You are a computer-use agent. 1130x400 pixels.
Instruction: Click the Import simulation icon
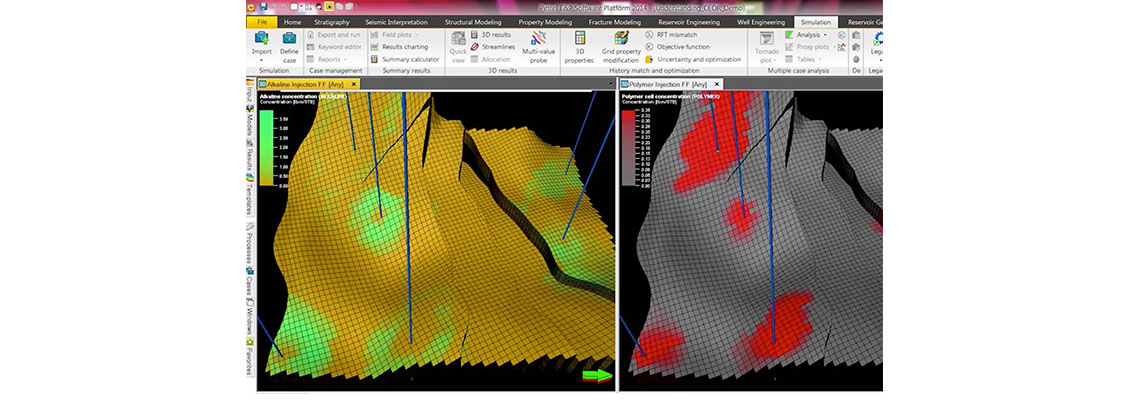pyautogui.click(x=262, y=39)
